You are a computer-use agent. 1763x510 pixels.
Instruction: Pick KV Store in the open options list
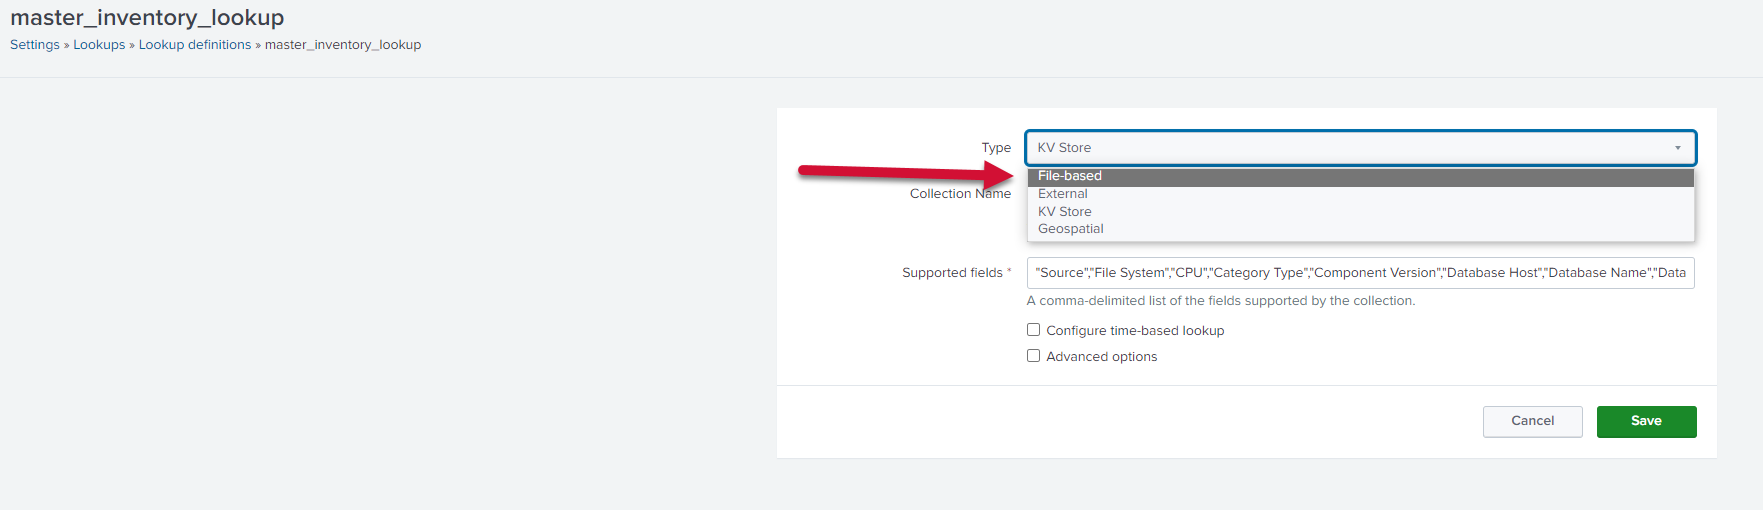coord(1065,212)
